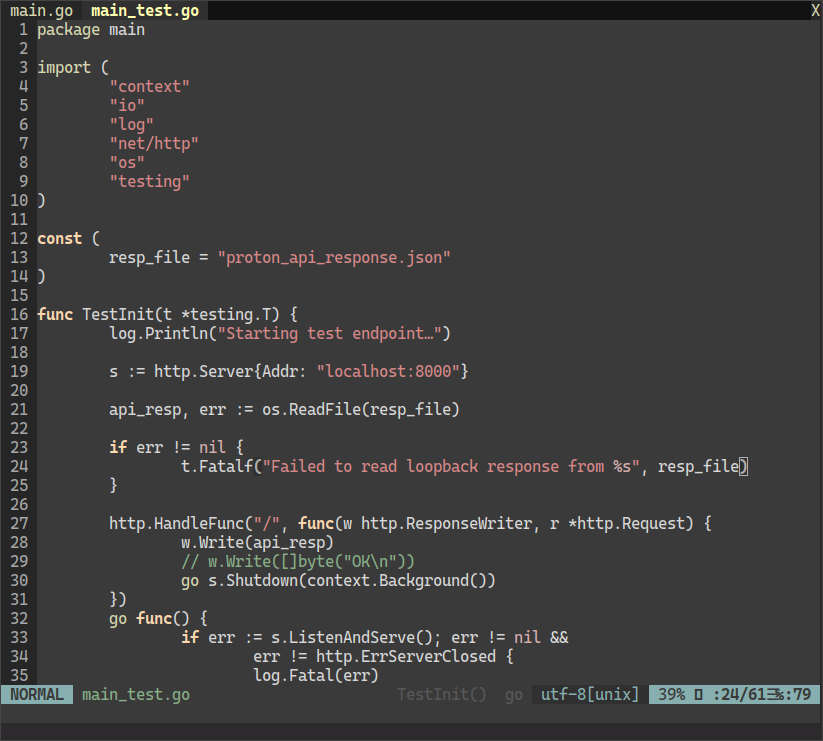Image resolution: width=823 pixels, height=741 pixels.
Task: Click the main_test.go filename in the status line
Action: tap(135, 694)
